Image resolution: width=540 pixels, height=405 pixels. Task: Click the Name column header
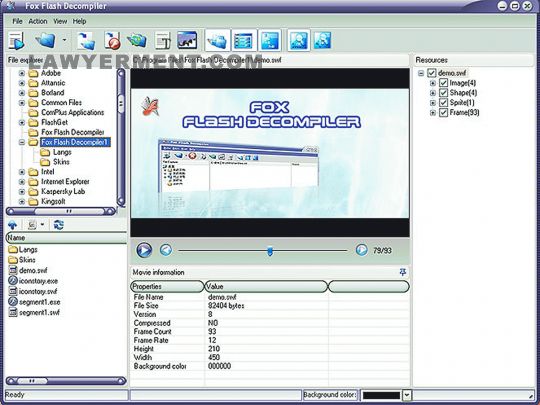coord(66,238)
